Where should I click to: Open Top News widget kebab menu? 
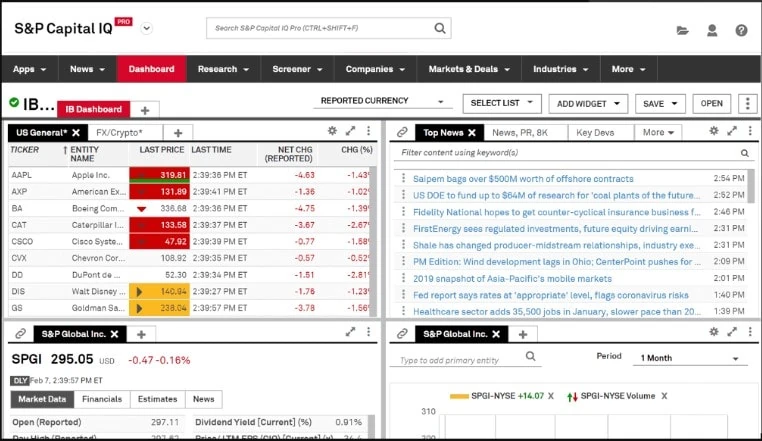(750, 130)
